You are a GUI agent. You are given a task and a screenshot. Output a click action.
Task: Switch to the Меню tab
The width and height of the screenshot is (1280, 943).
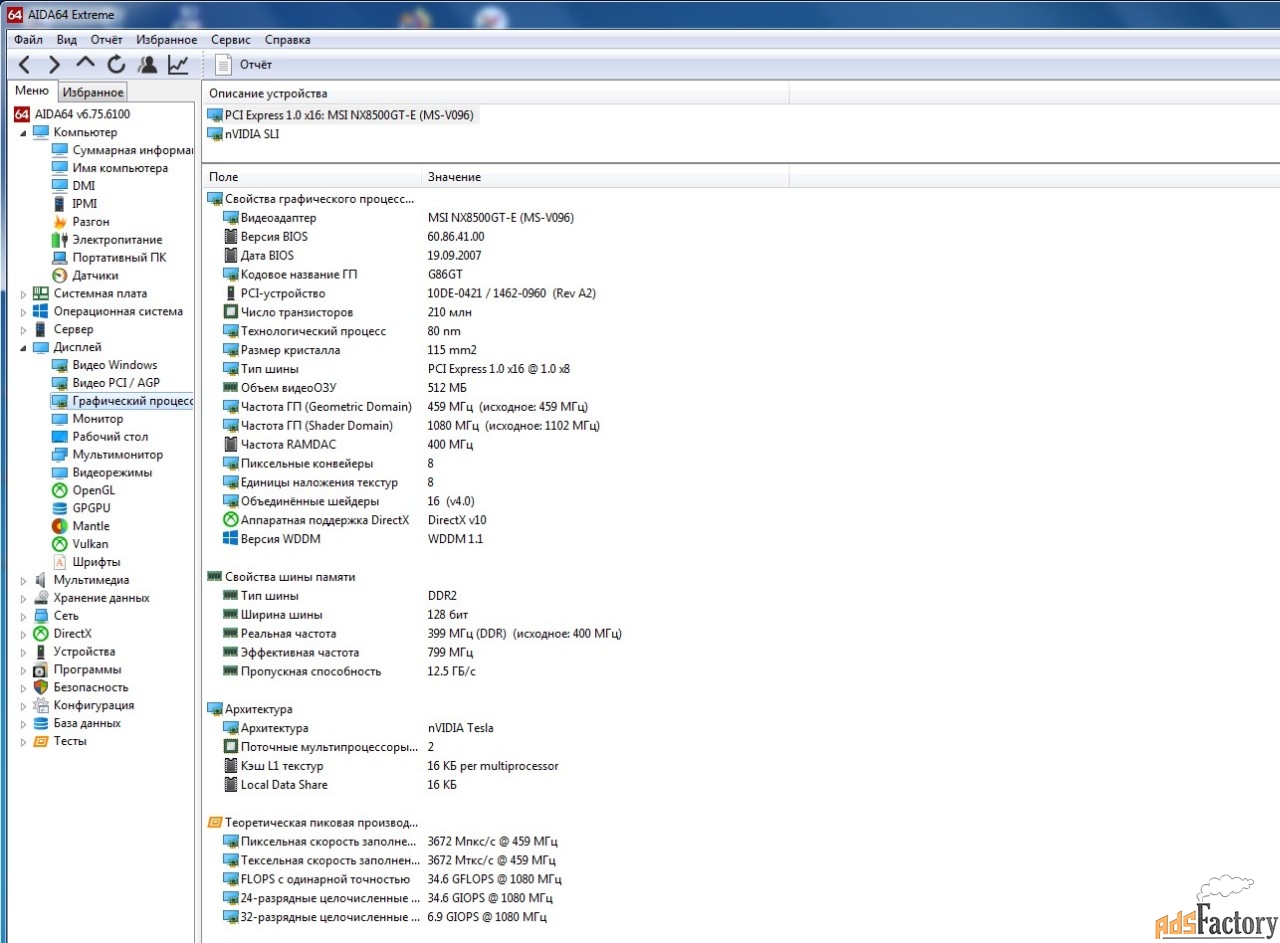point(32,91)
